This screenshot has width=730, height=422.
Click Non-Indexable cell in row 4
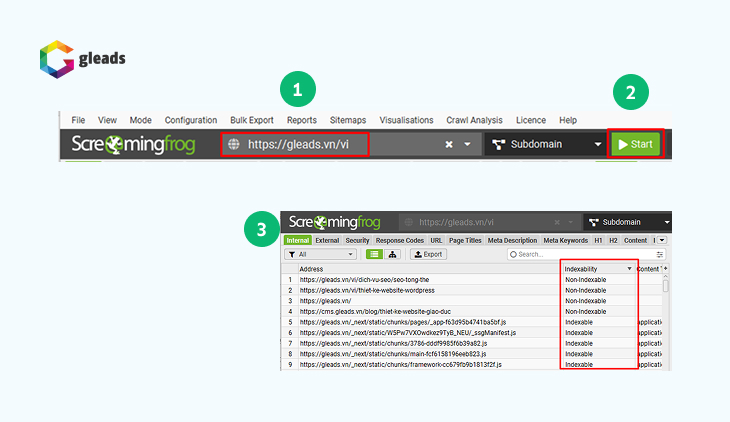(x=586, y=312)
